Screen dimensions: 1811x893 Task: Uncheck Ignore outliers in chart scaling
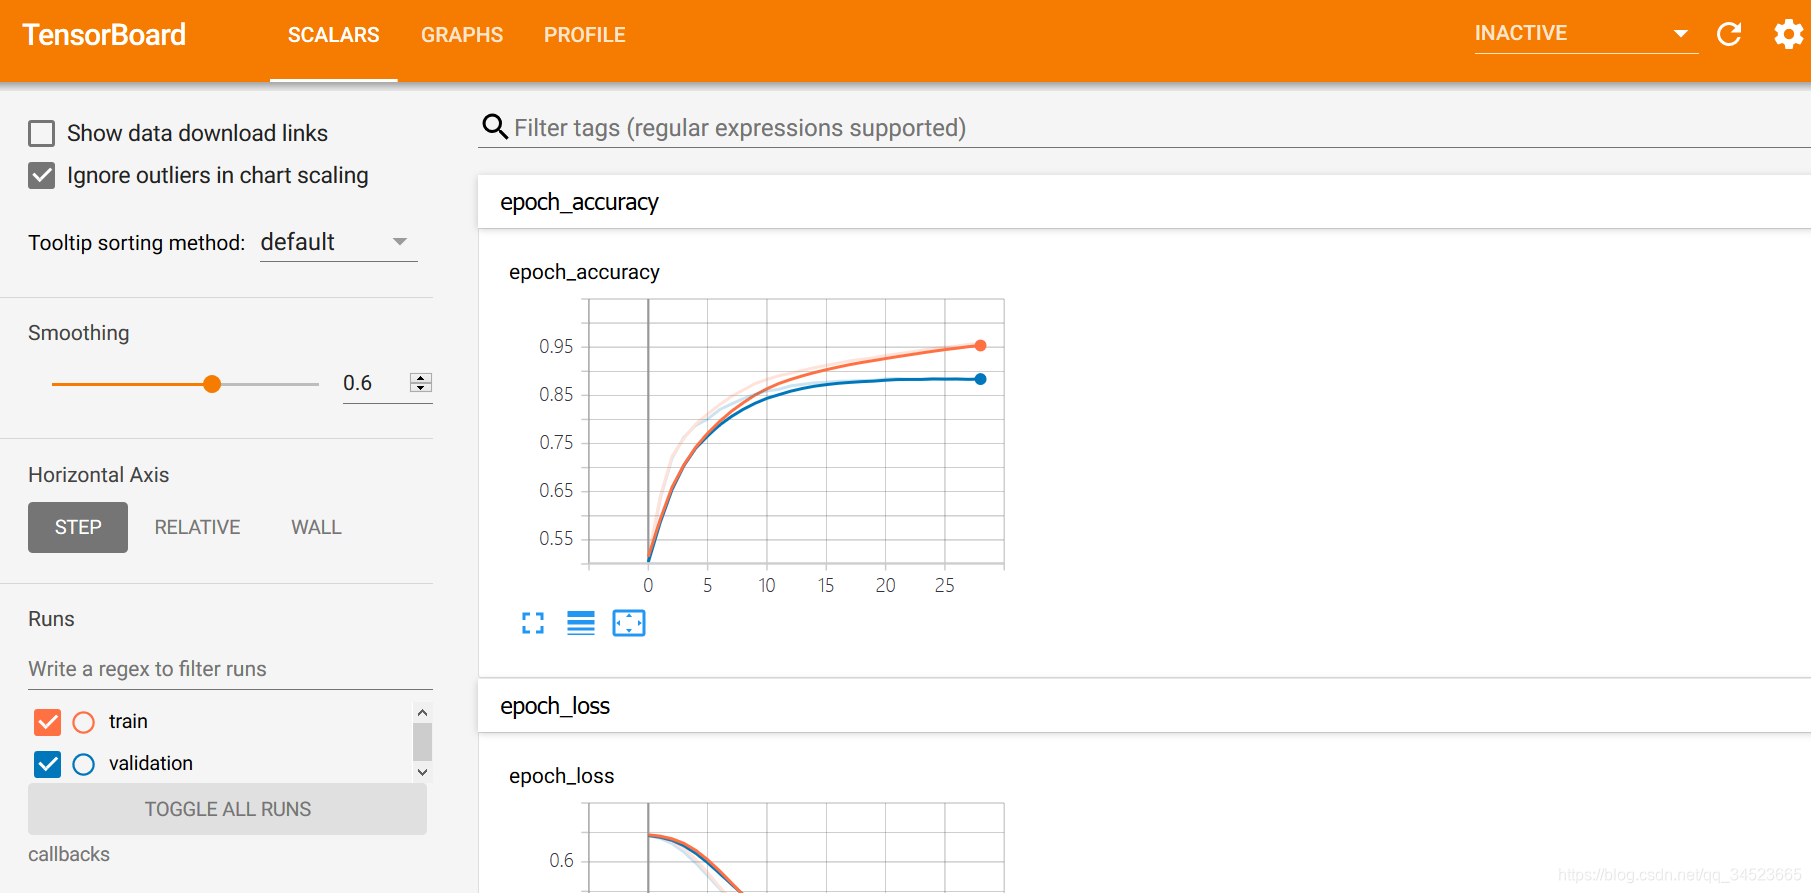pos(42,176)
